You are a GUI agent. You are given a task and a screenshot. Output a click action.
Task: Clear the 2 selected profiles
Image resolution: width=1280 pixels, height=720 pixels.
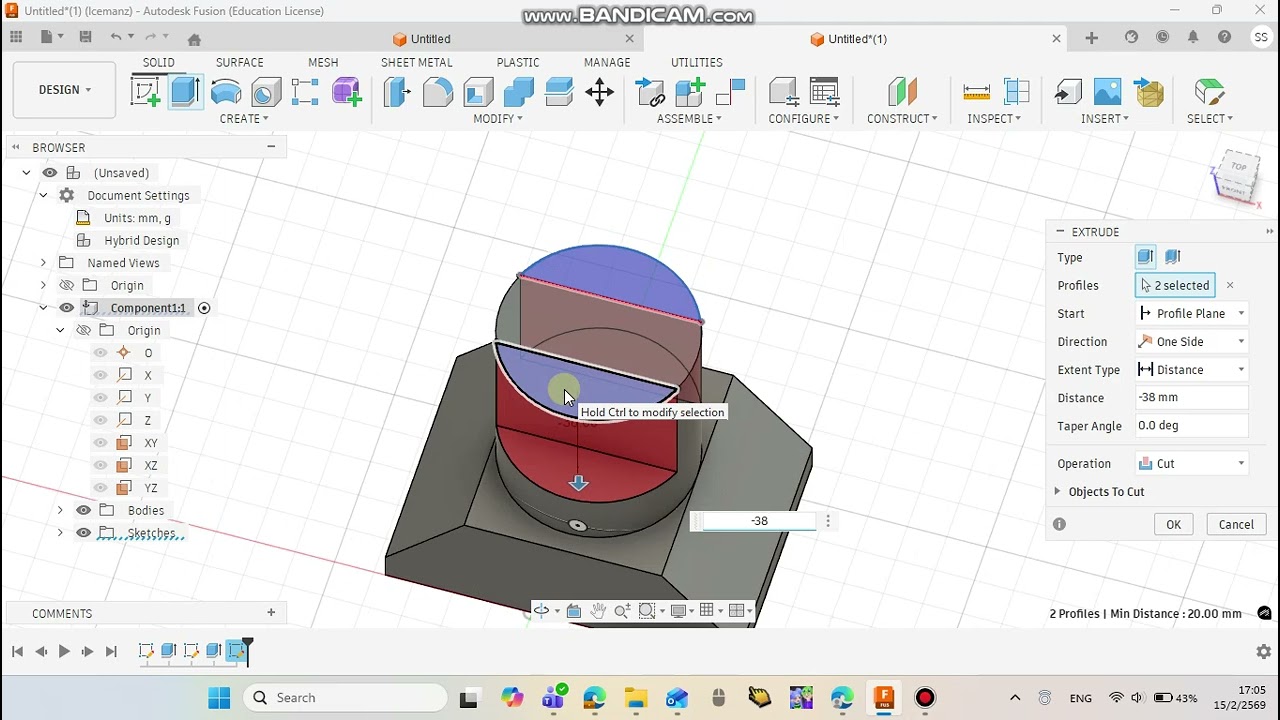coord(1230,285)
